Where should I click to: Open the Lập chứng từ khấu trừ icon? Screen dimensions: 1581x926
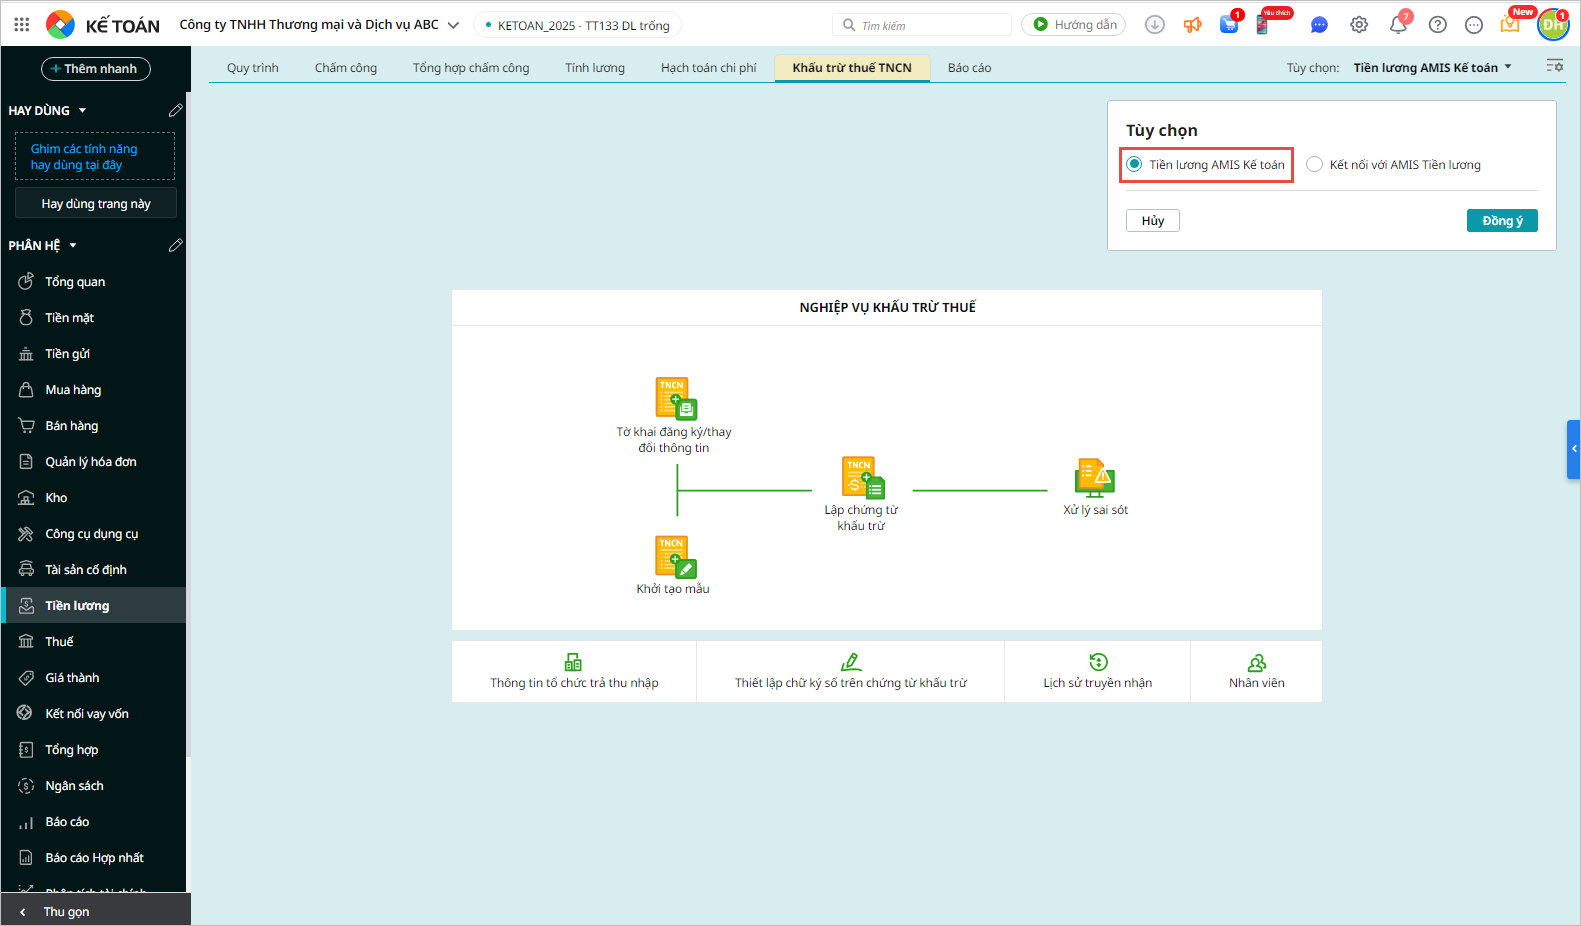(x=863, y=478)
